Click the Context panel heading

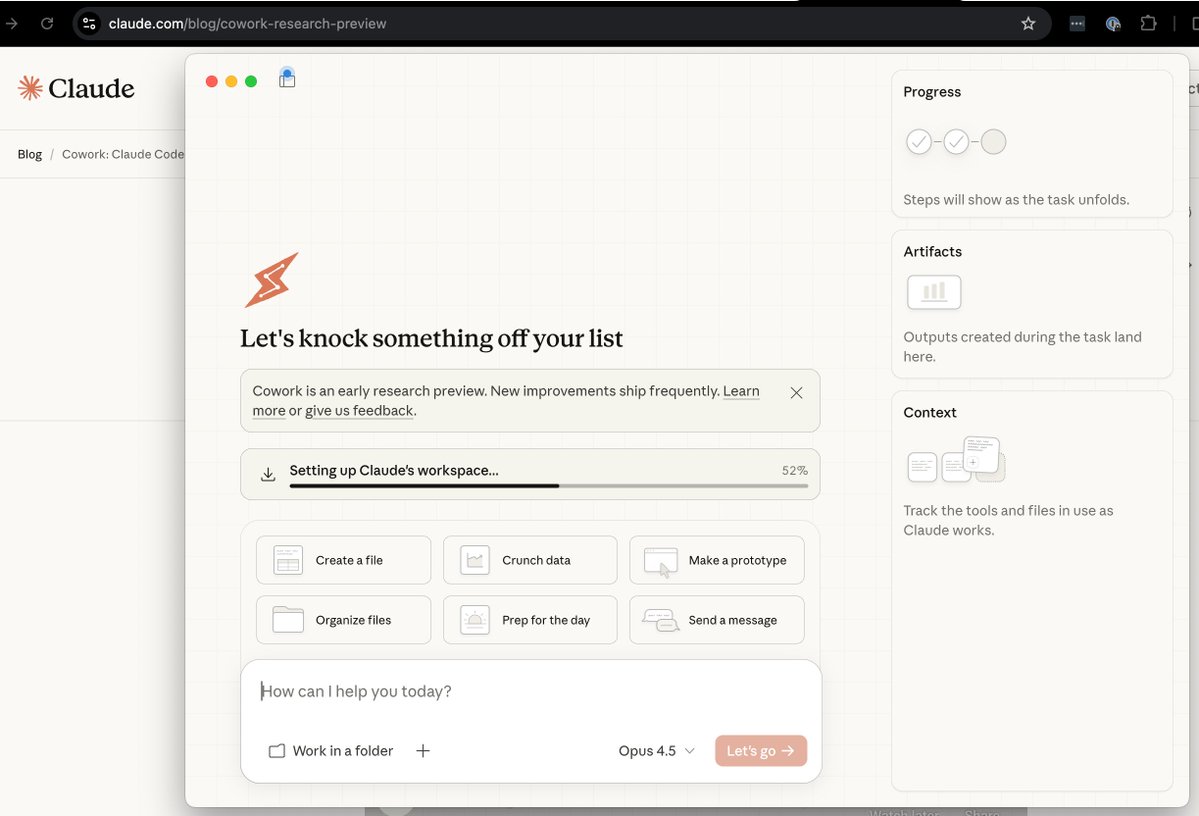(930, 412)
